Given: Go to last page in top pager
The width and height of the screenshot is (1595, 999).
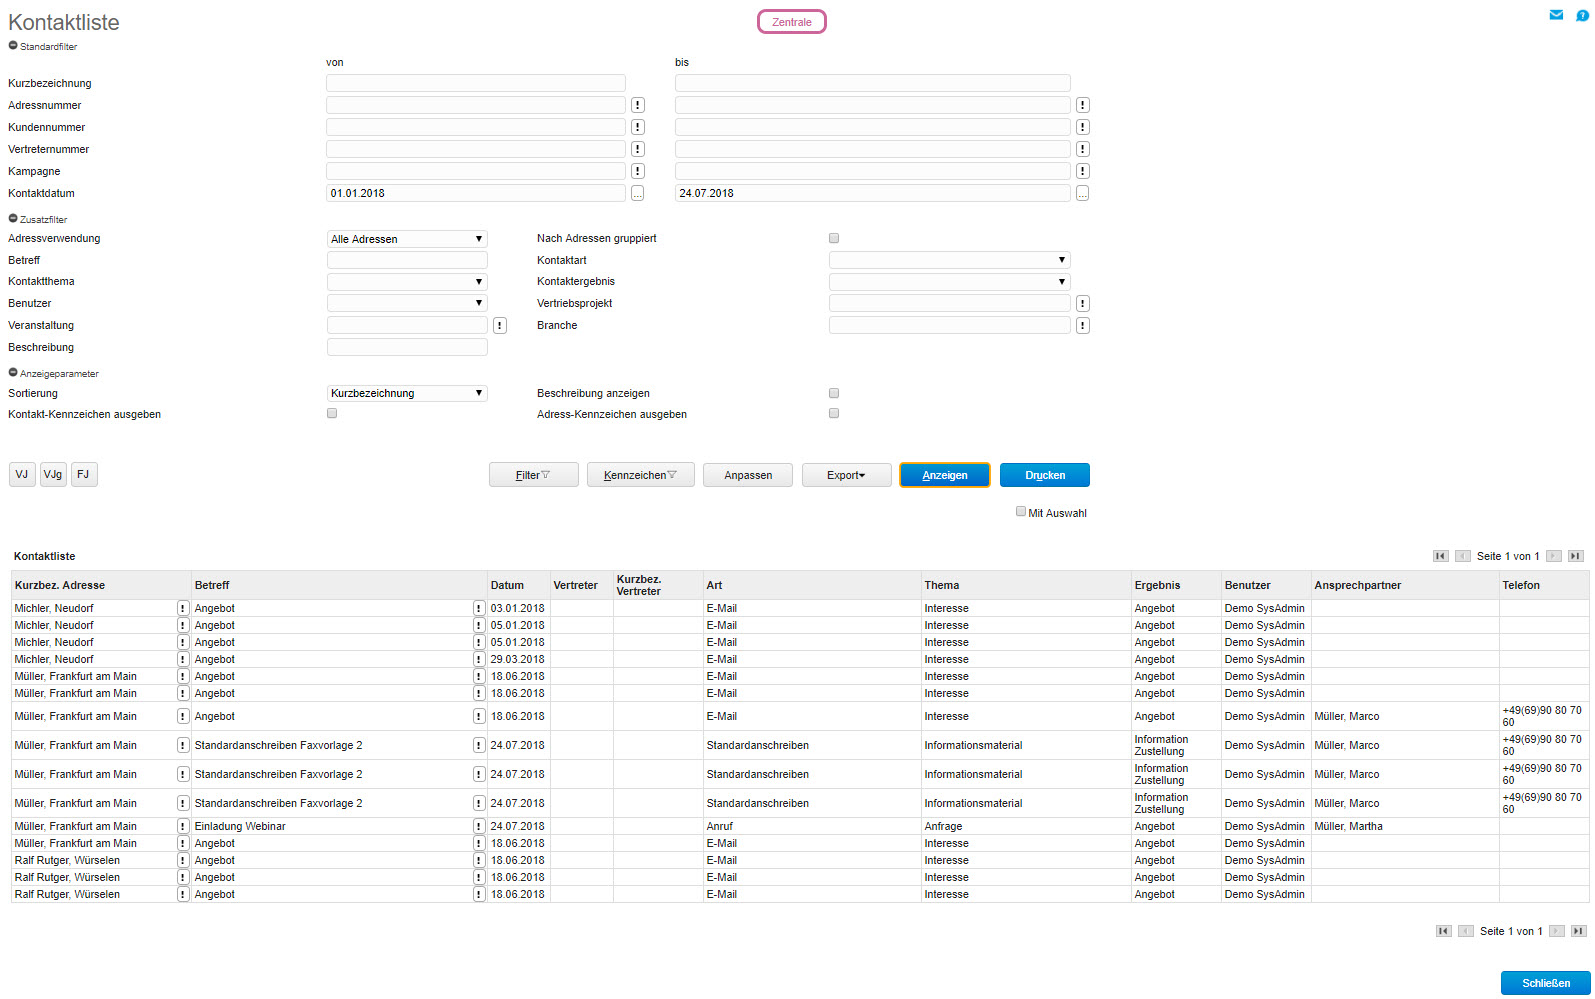Looking at the screenshot, I should click(x=1575, y=556).
